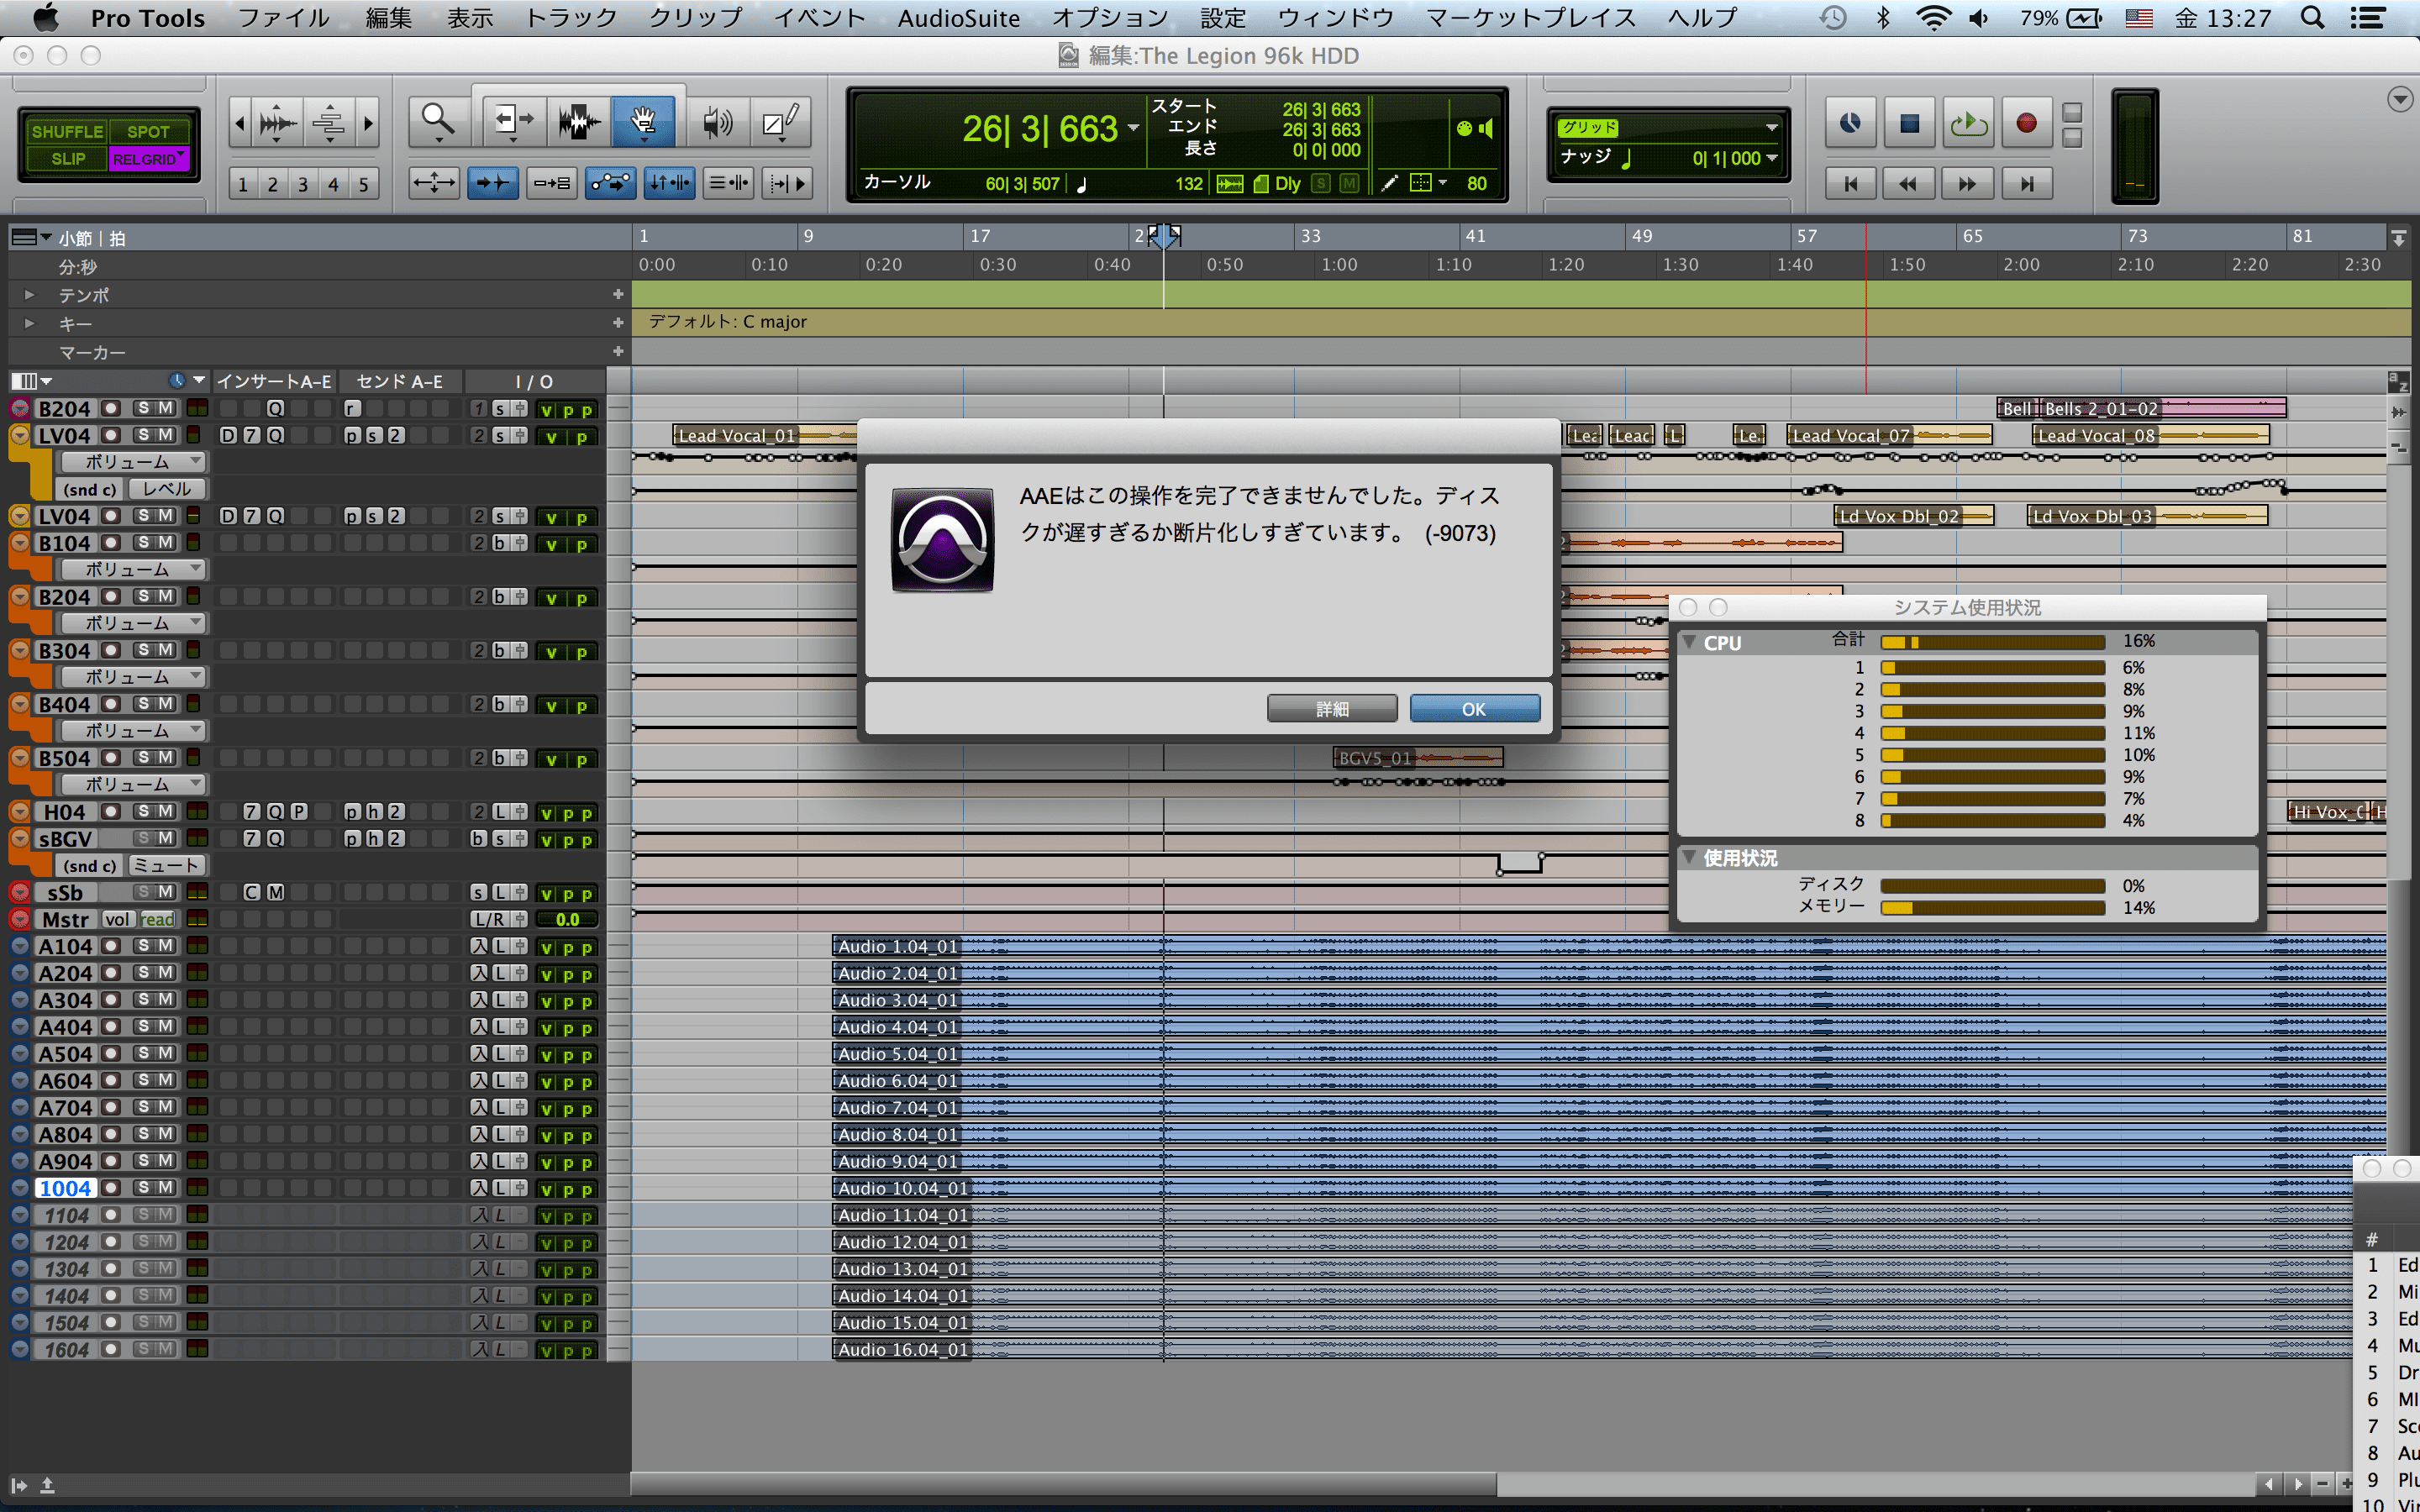
Task: Mute the 1004 track
Action: (166, 1188)
